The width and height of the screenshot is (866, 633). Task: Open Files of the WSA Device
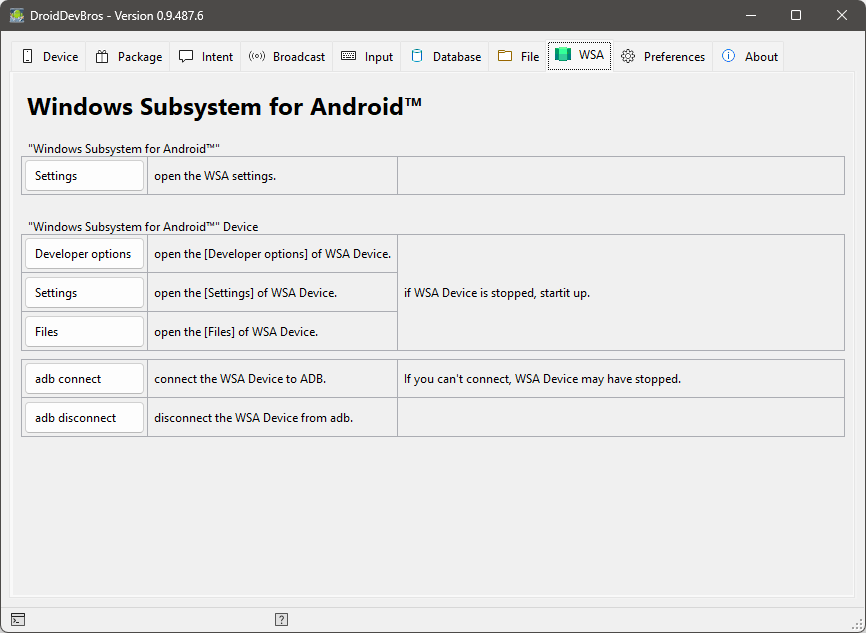click(x=85, y=332)
